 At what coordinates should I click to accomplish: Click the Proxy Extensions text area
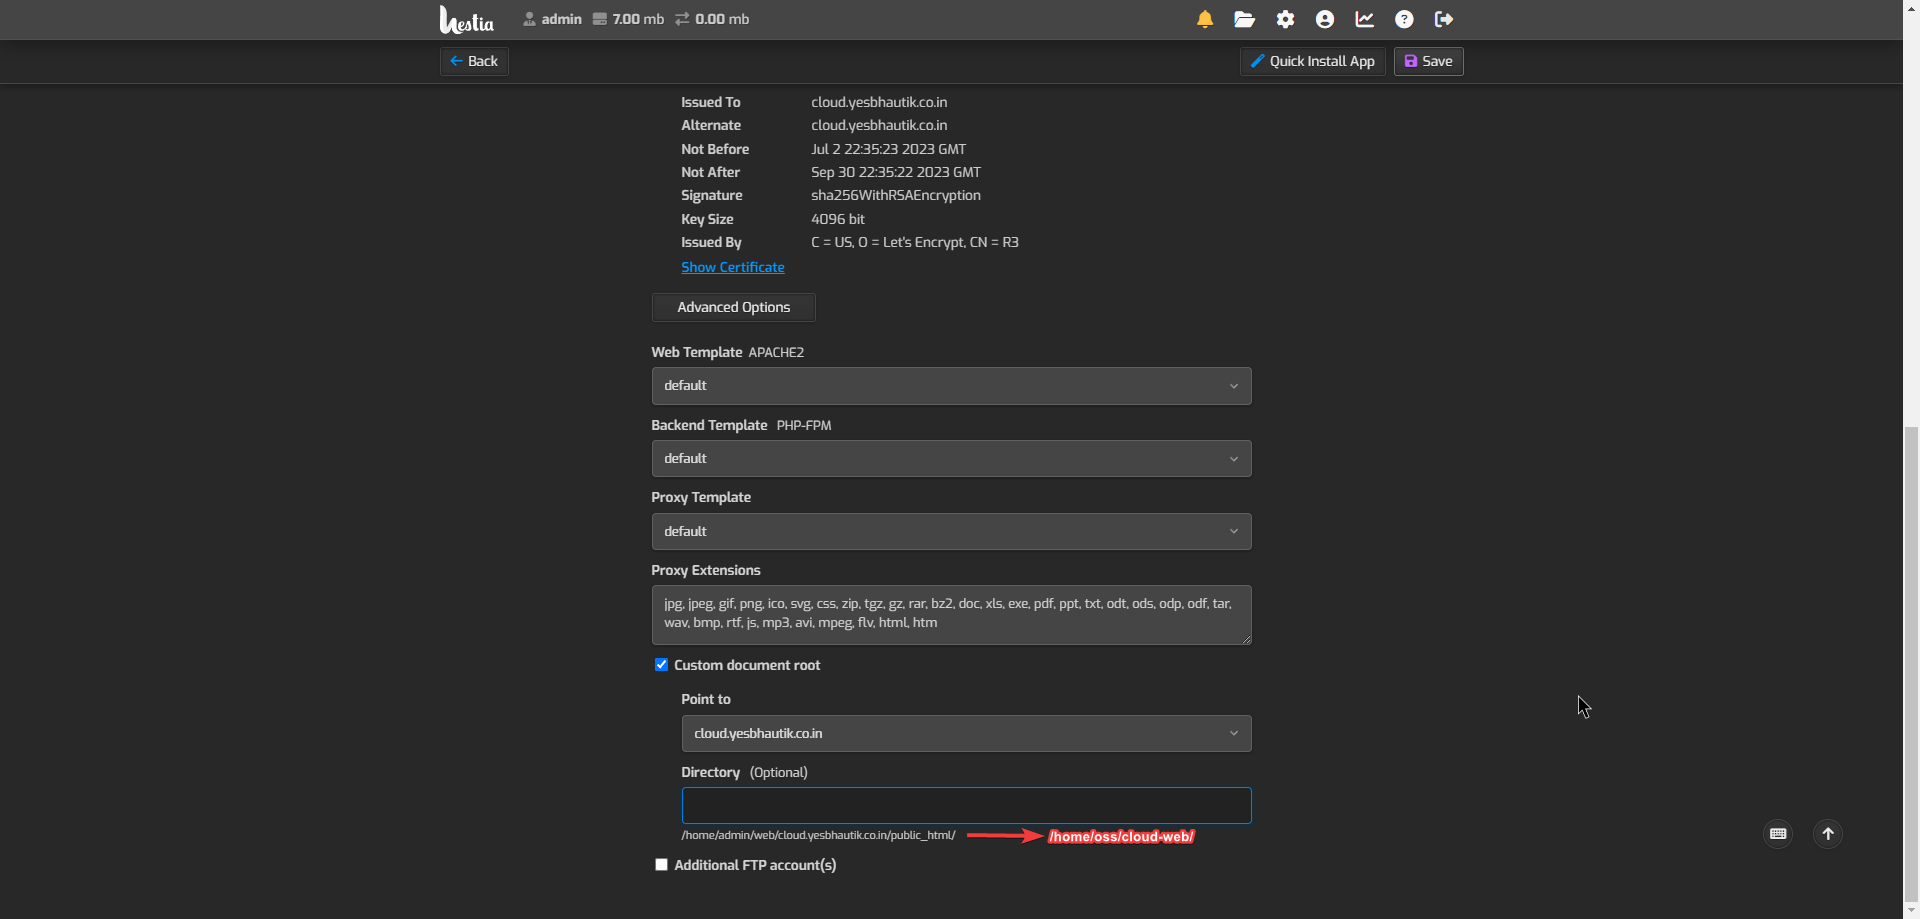(951, 615)
